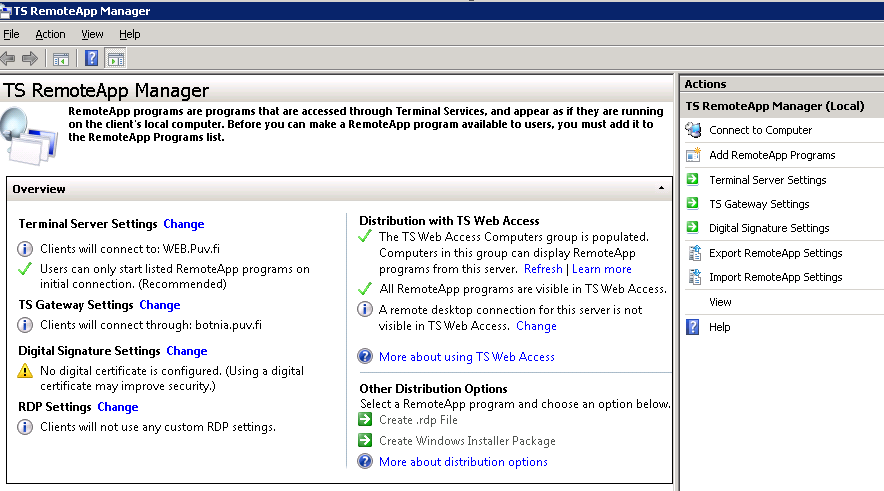Click the Actions pane title
Viewport: 884px width, 491px height.
pyautogui.click(x=705, y=84)
